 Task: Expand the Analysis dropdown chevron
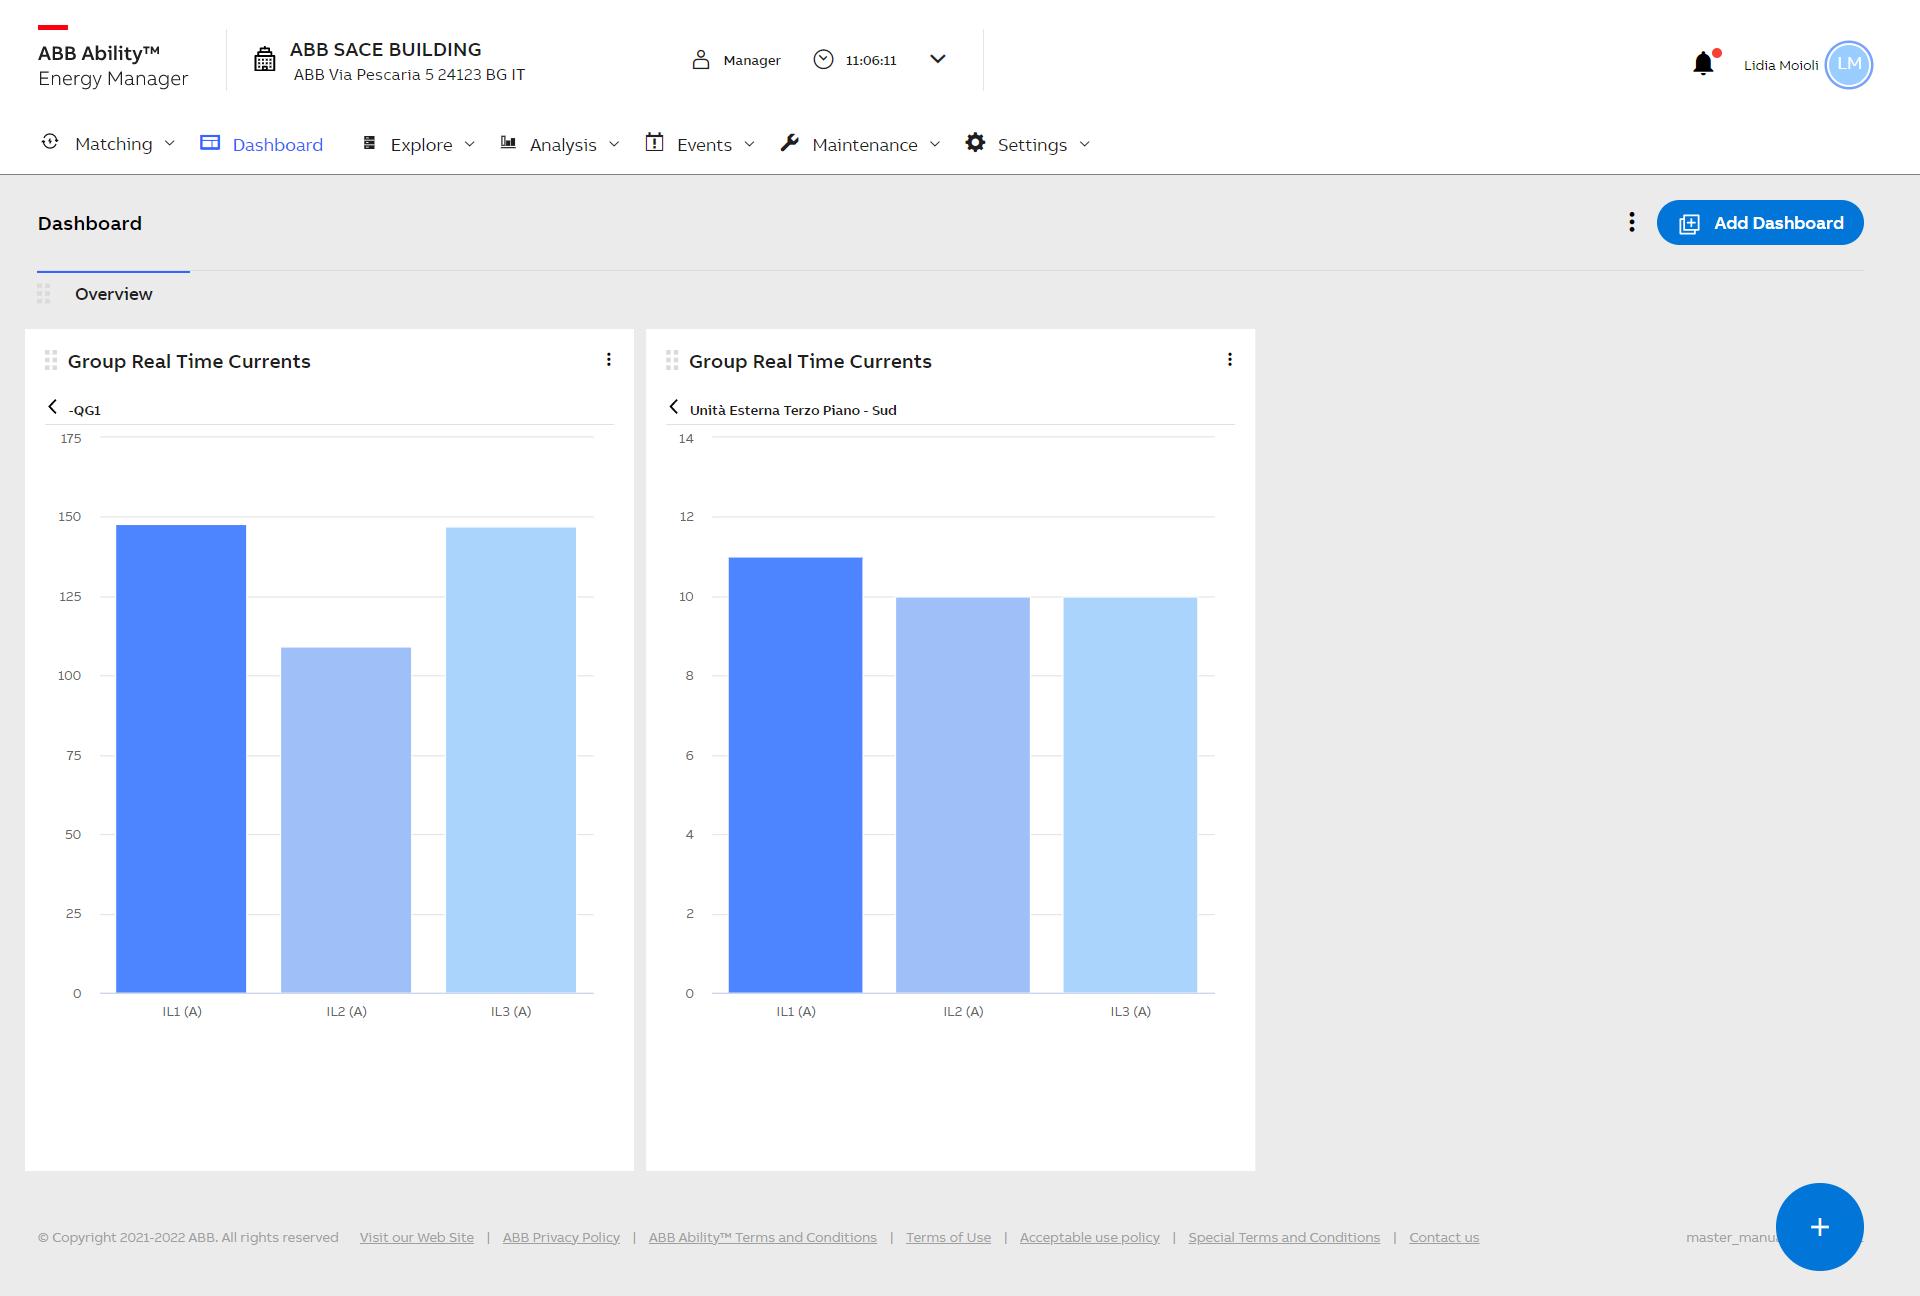click(x=614, y=144)
